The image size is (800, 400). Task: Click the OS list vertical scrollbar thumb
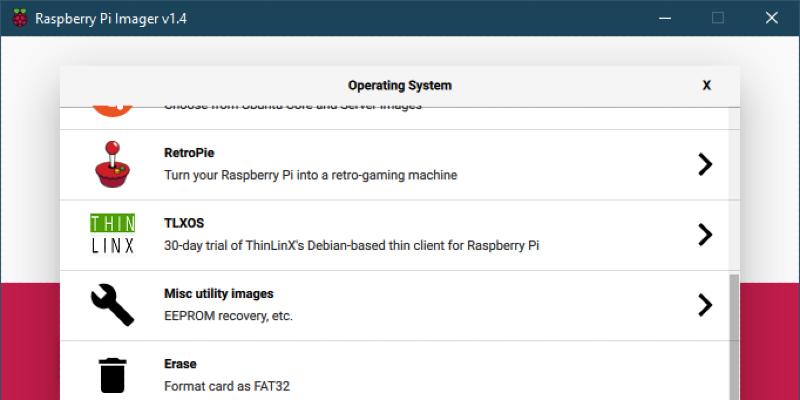point(734,337)
